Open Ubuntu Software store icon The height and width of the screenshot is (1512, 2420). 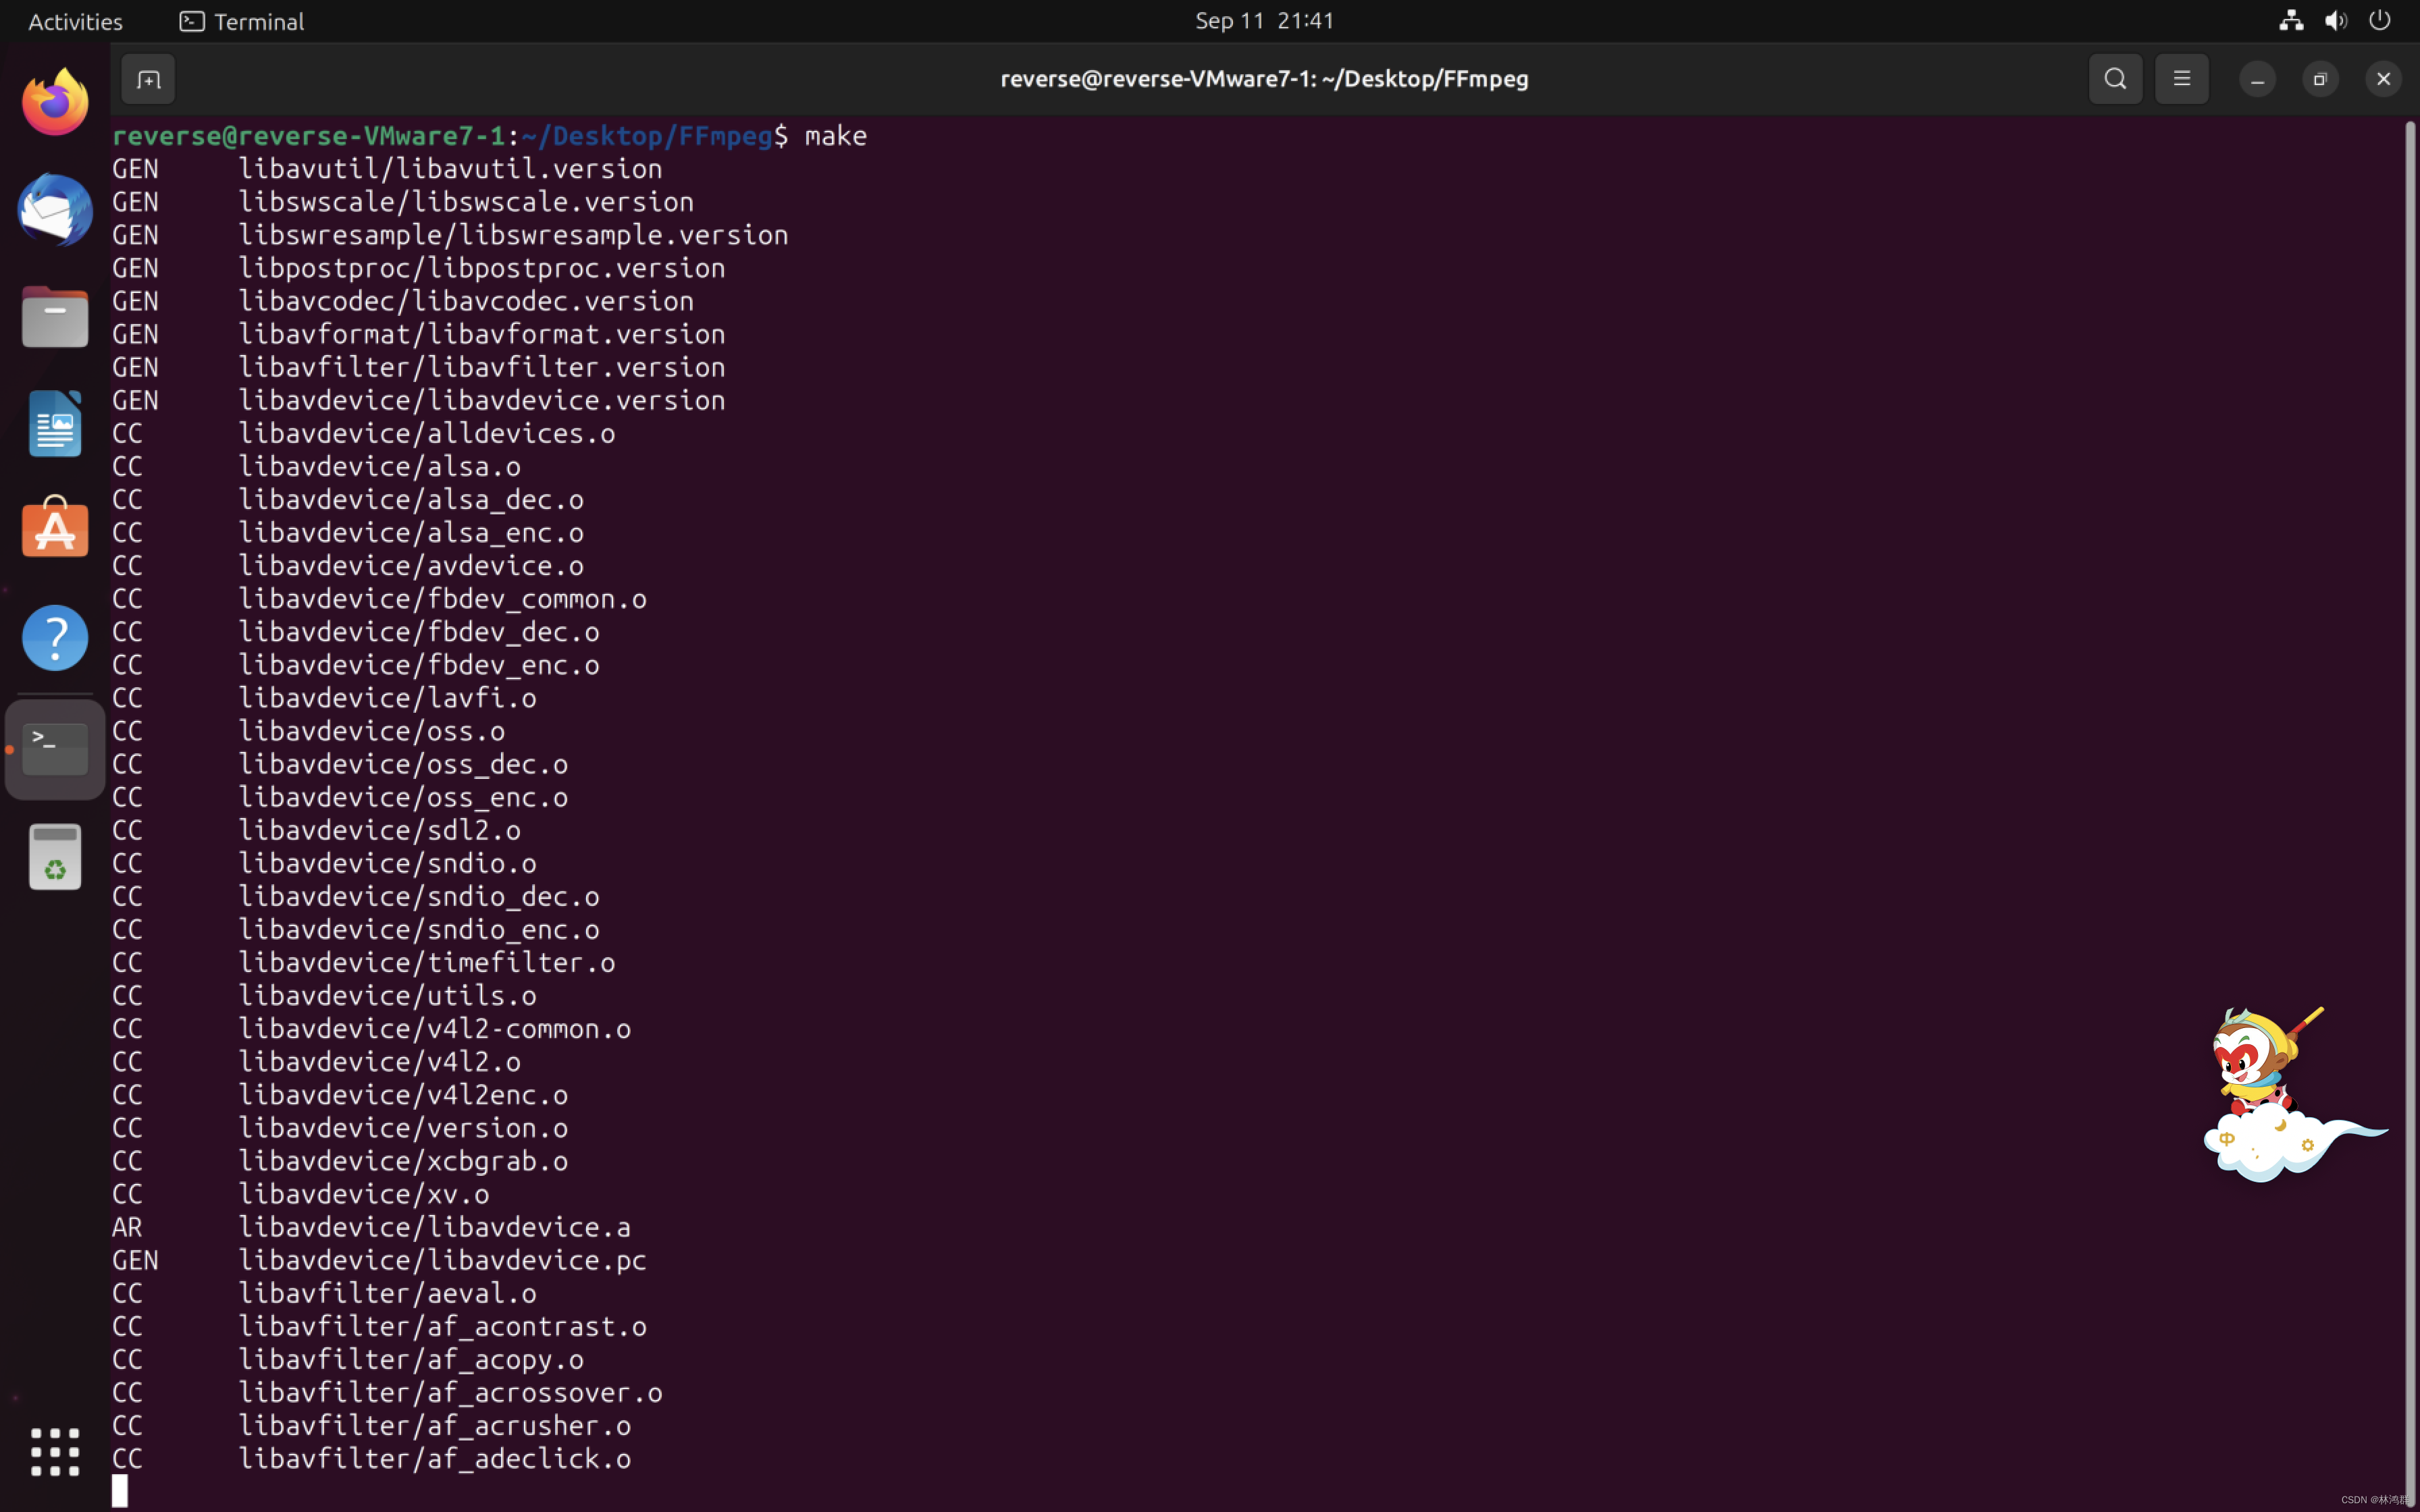click(55, 527)
